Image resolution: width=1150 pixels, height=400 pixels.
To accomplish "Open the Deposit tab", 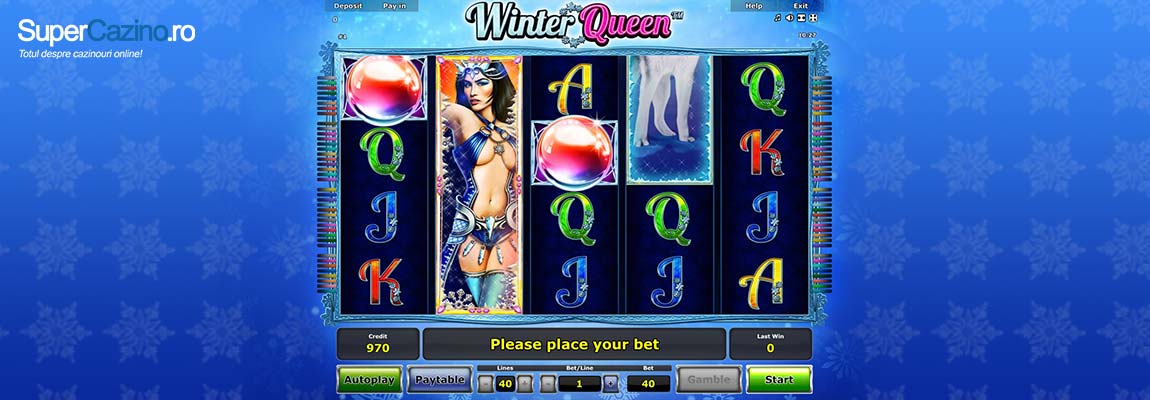I will (348, 6).
